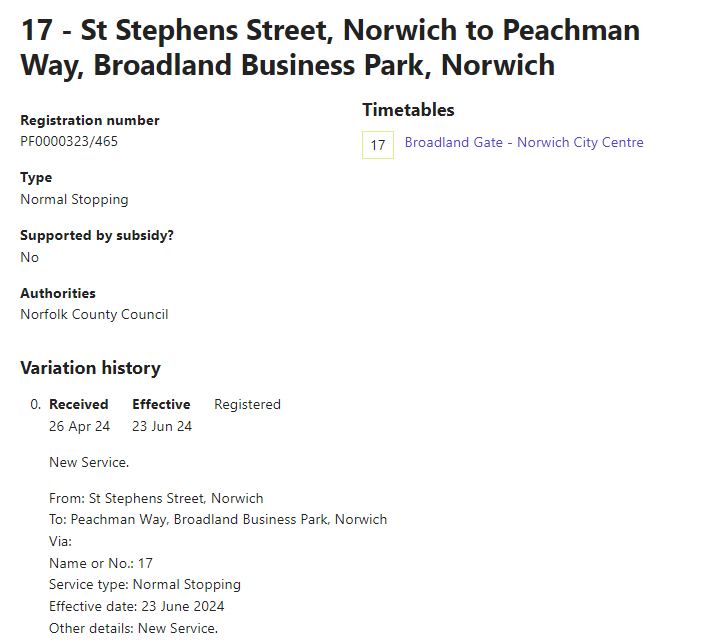Click Norfolk County Council under Authorities
This screenshot has width=708, height=642.
point(94,314)
